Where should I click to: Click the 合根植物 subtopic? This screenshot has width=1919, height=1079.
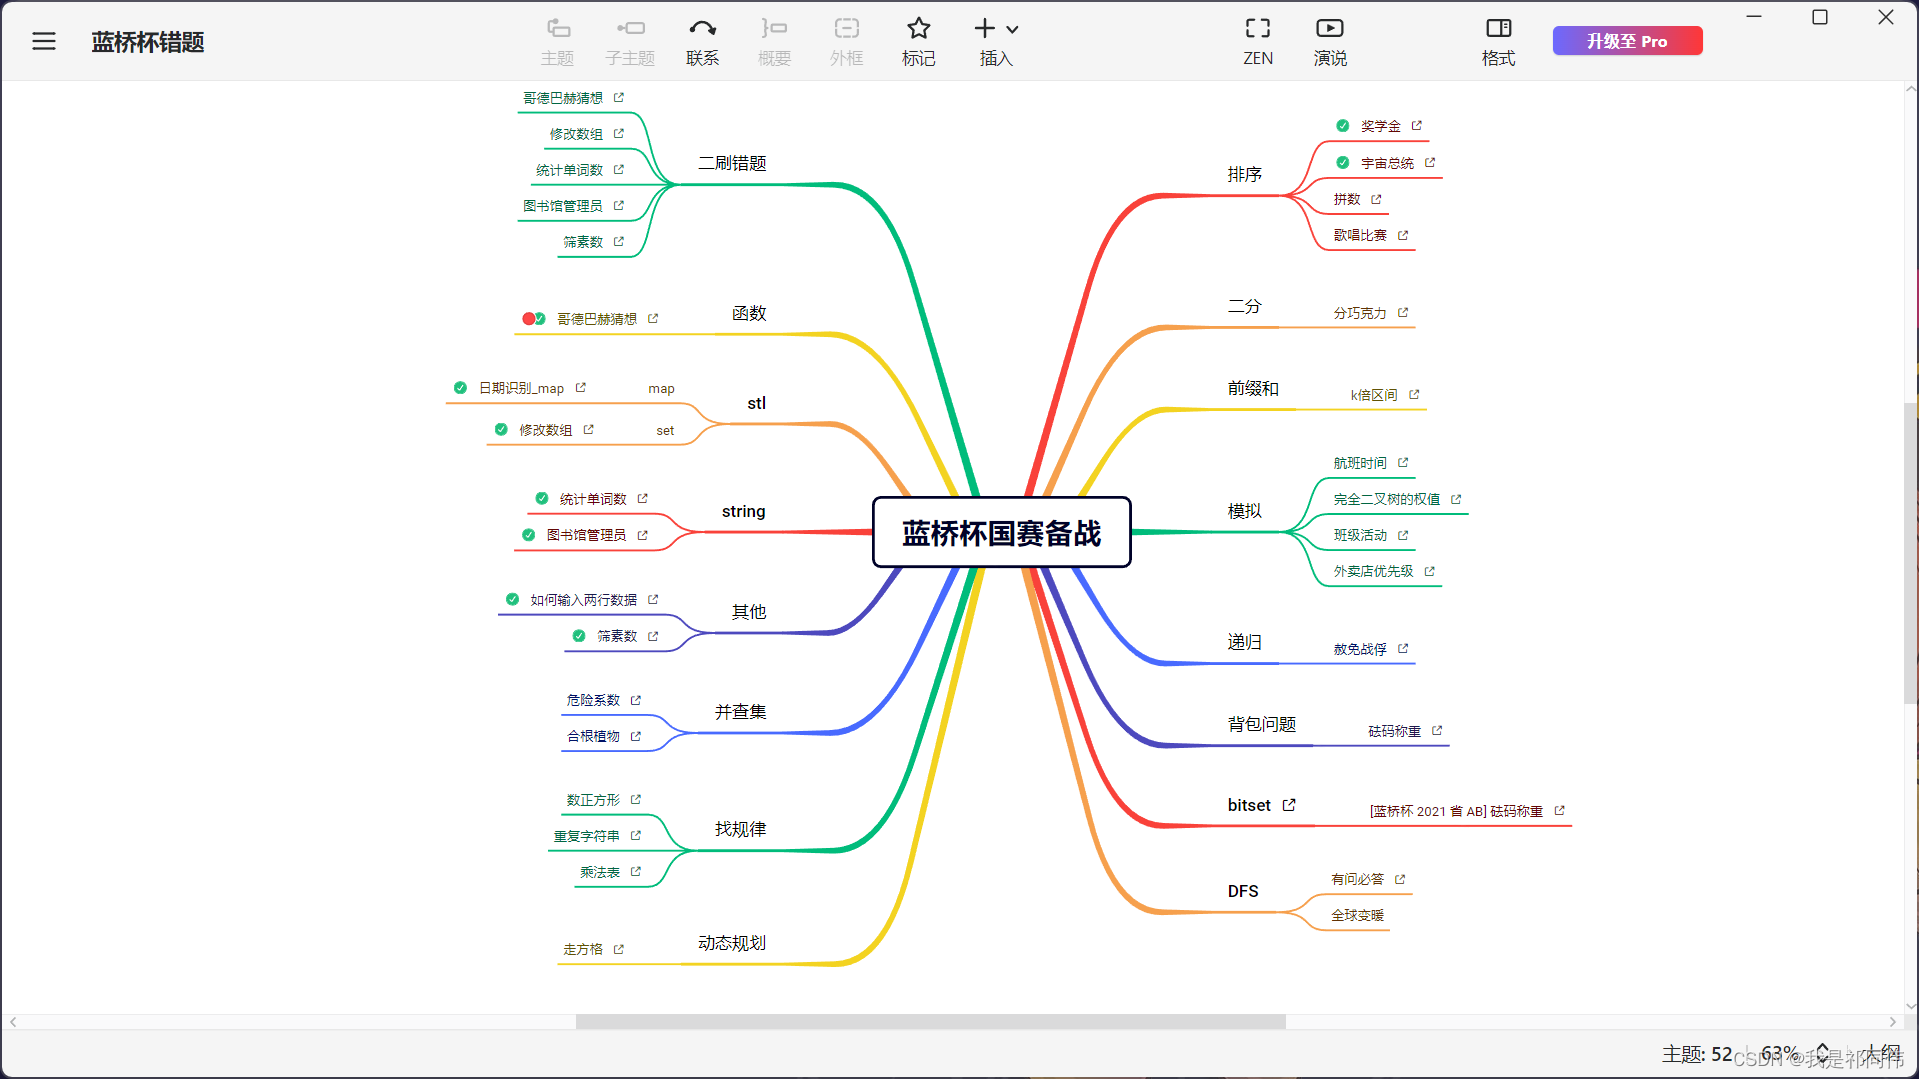point(593,736)
